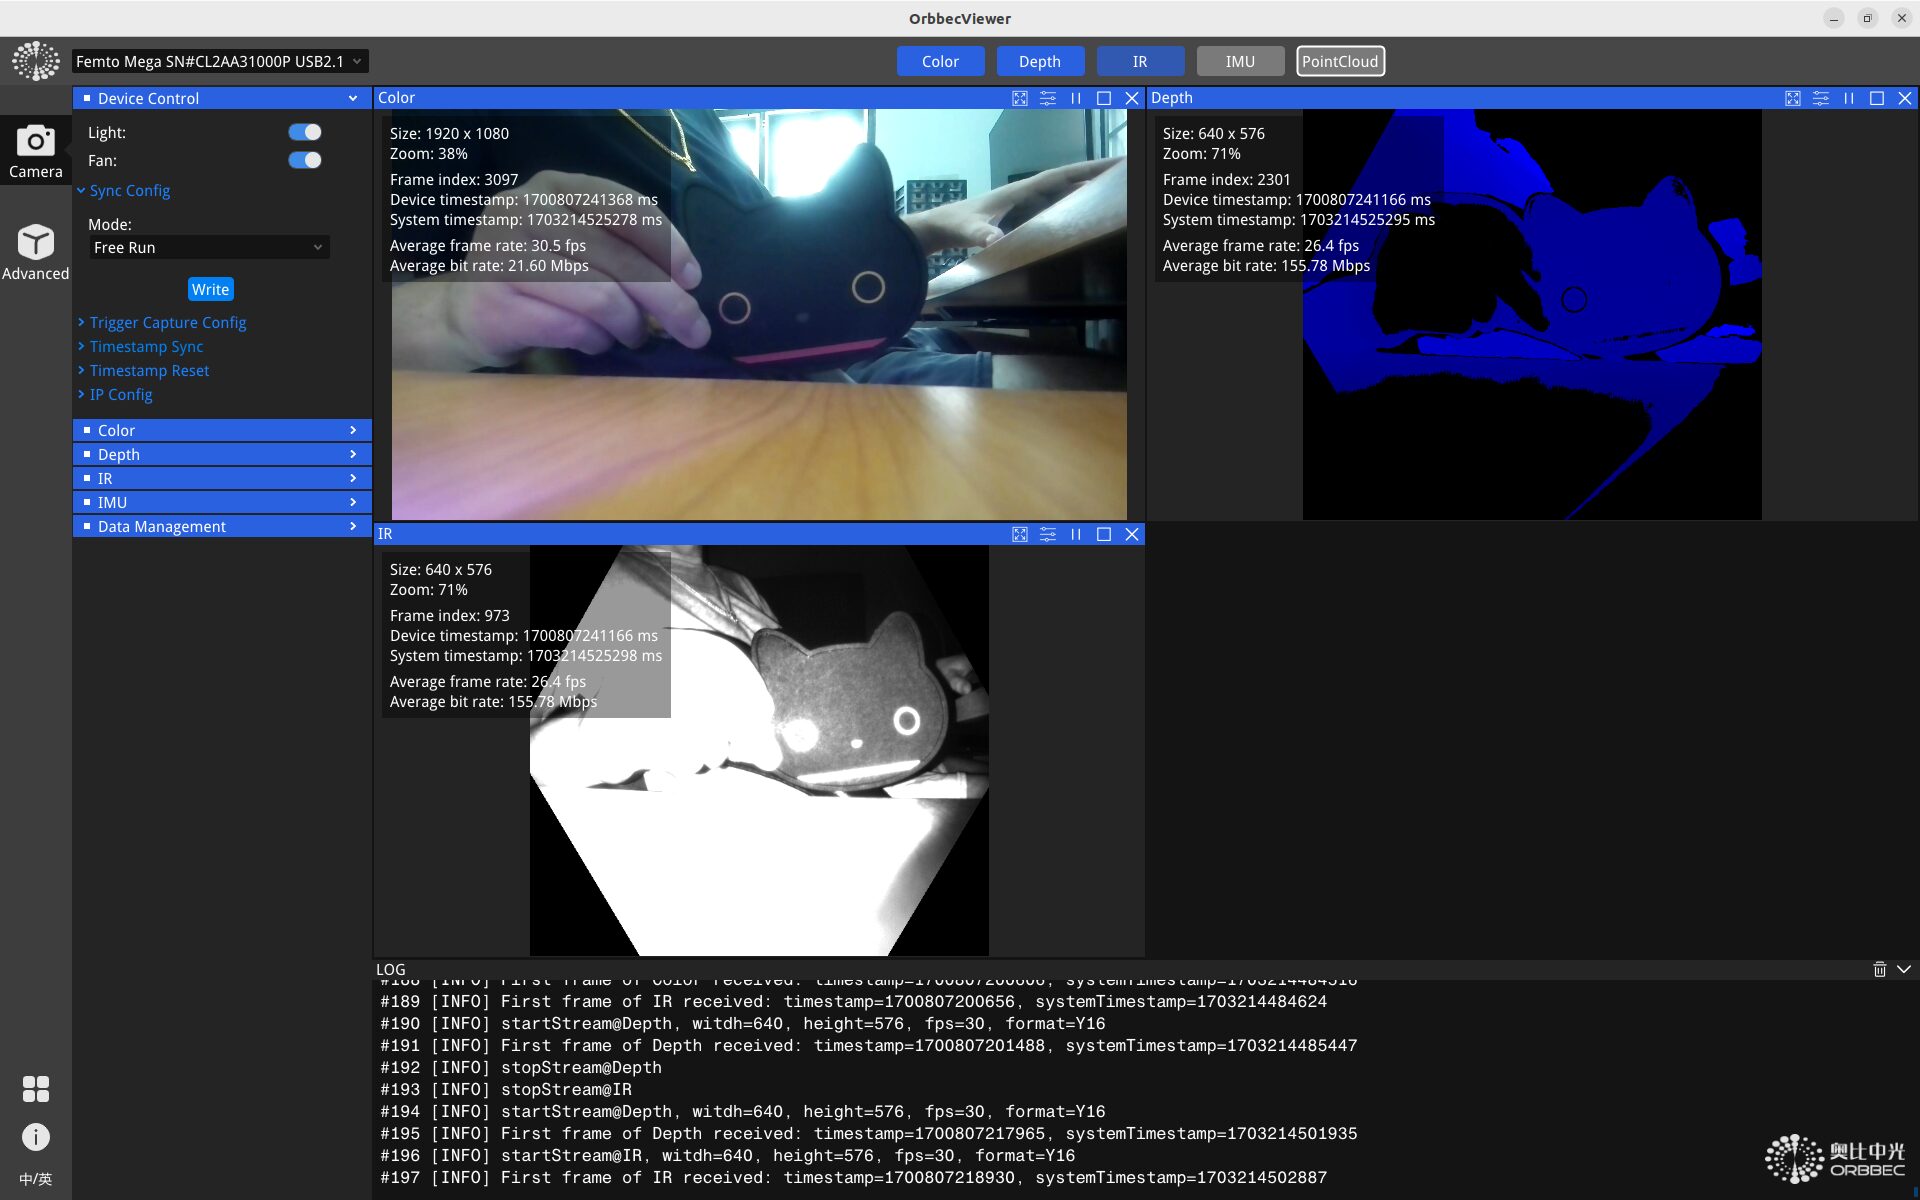Image resolution: width=1920 pixels, height=1200 pixels.
Task: Click IR 'Size: 640 x 576' text
Action: tap(441, 570)
